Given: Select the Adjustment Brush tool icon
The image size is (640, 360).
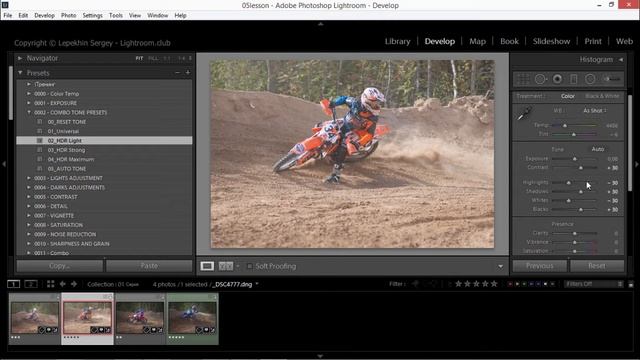Looking at the screenshot, I should (x=612, y=79).
